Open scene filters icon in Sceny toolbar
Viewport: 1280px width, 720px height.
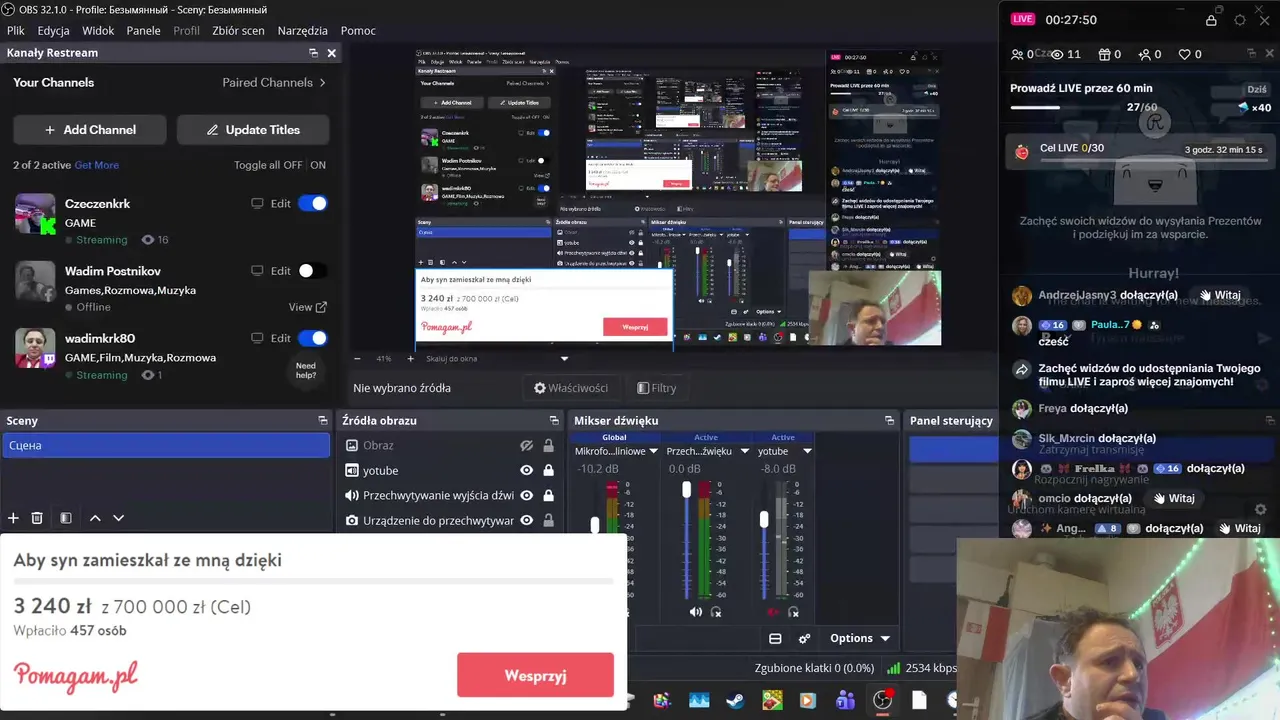pyautogui.click(x=66, y=518)
